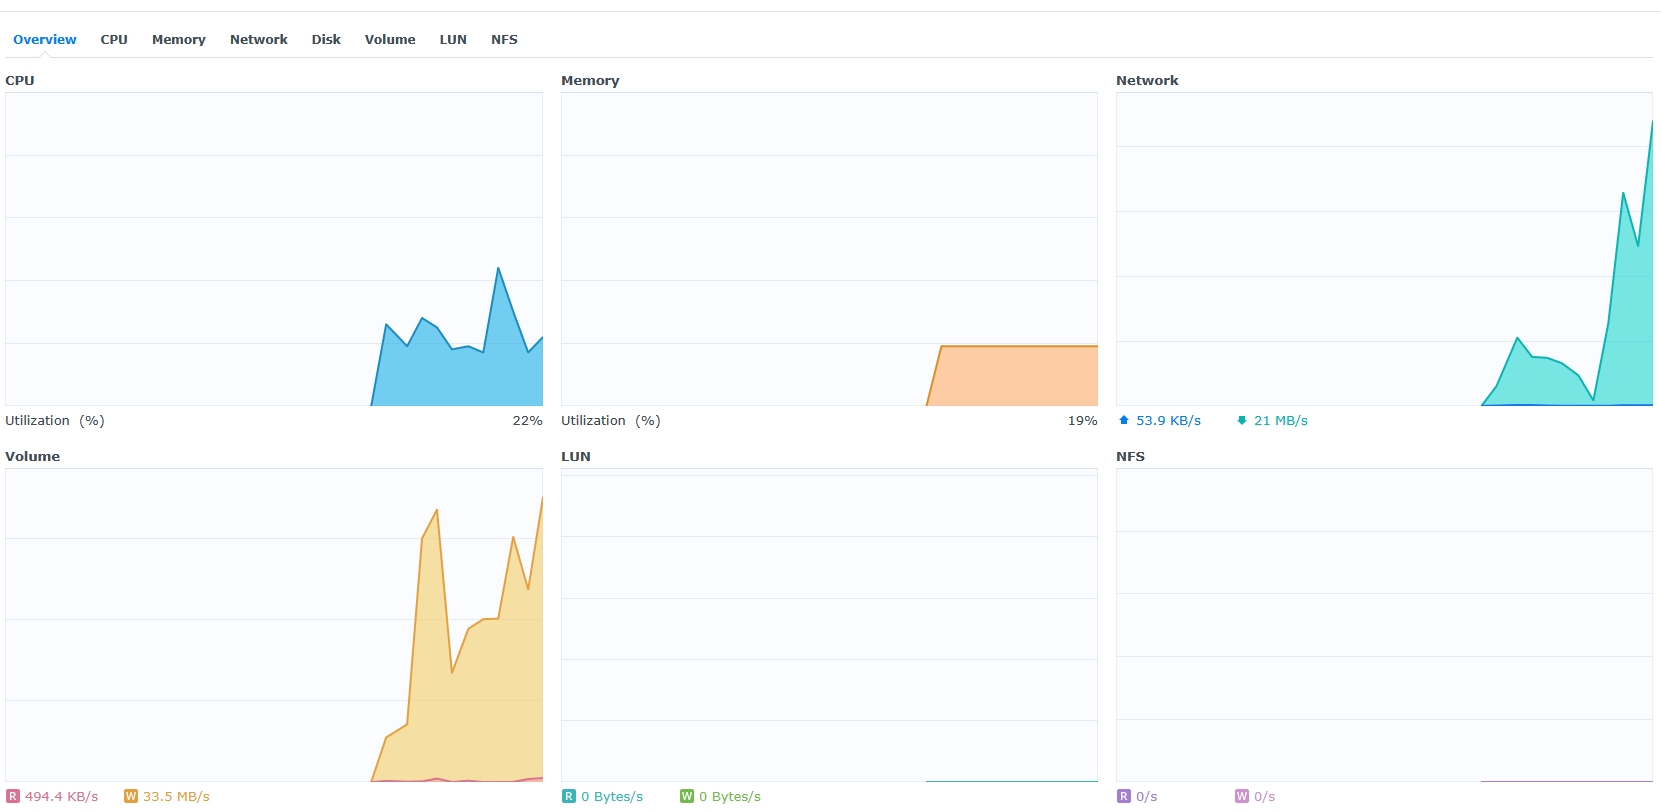Click the Volume write W badge

point(131,797)
